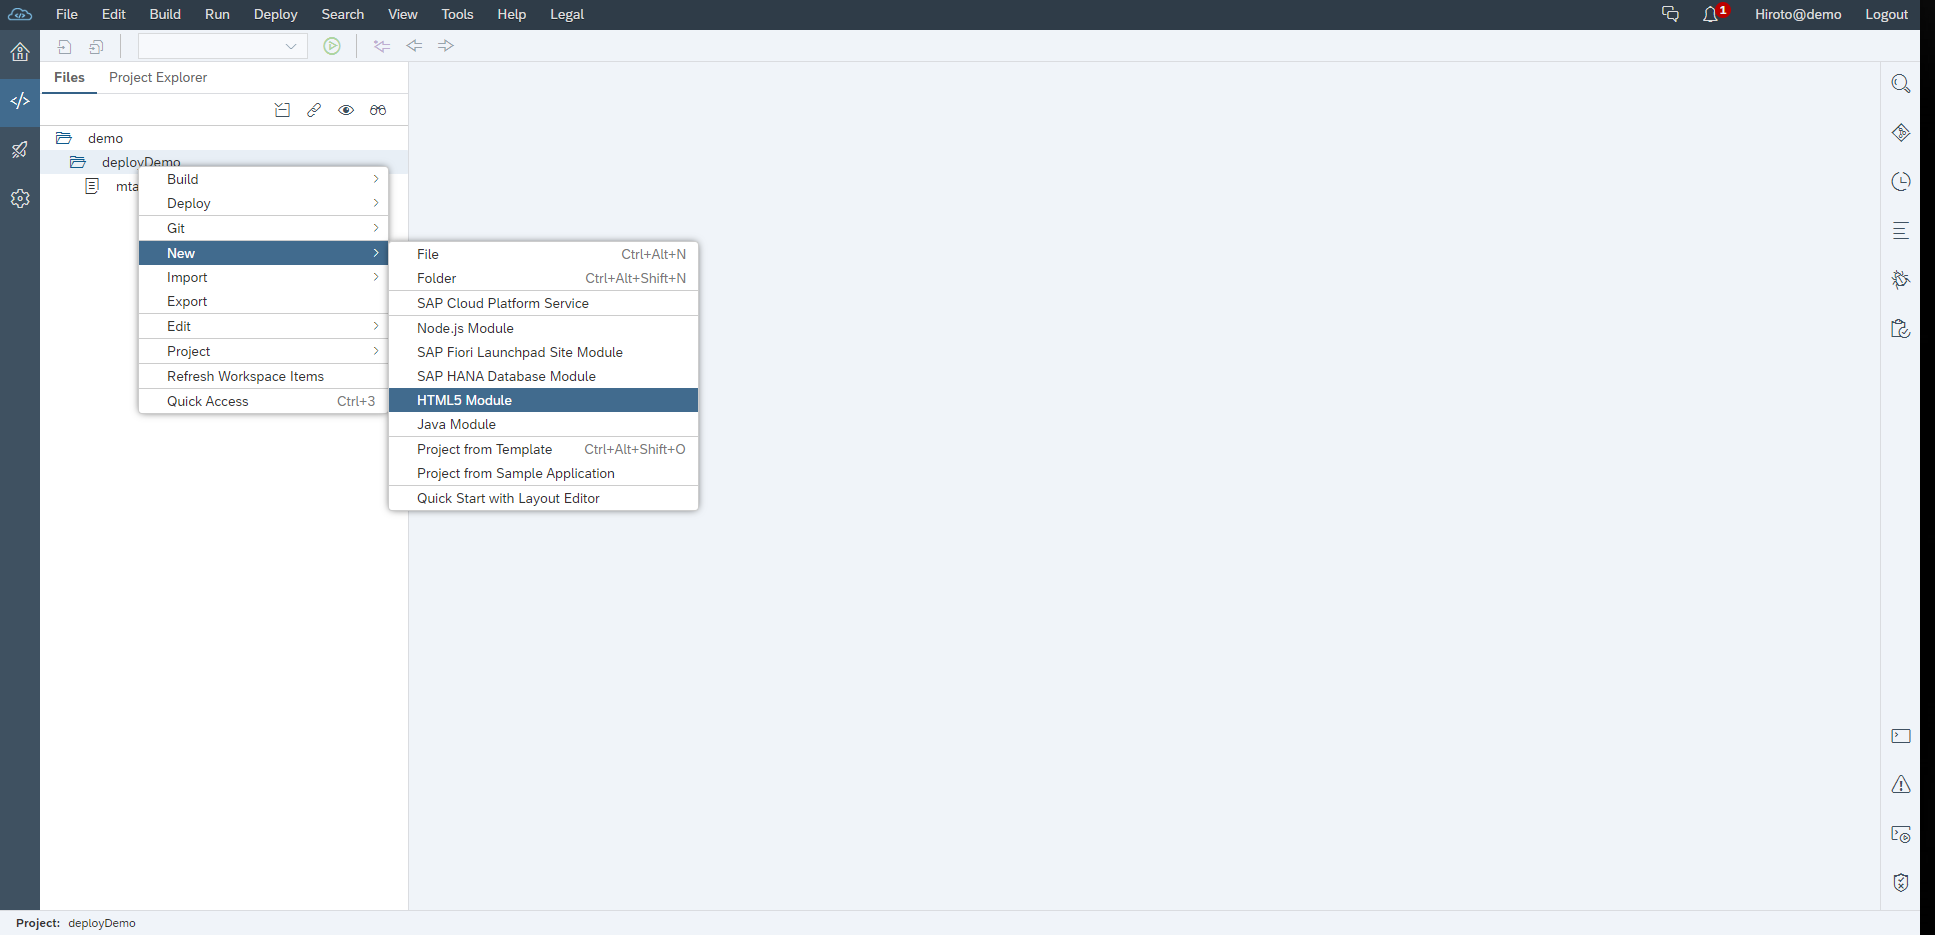This screenshot has height=935, width=1935.
Task: Open the Console pane icon
Action: pyautogui.click(x=1901, y=736)
